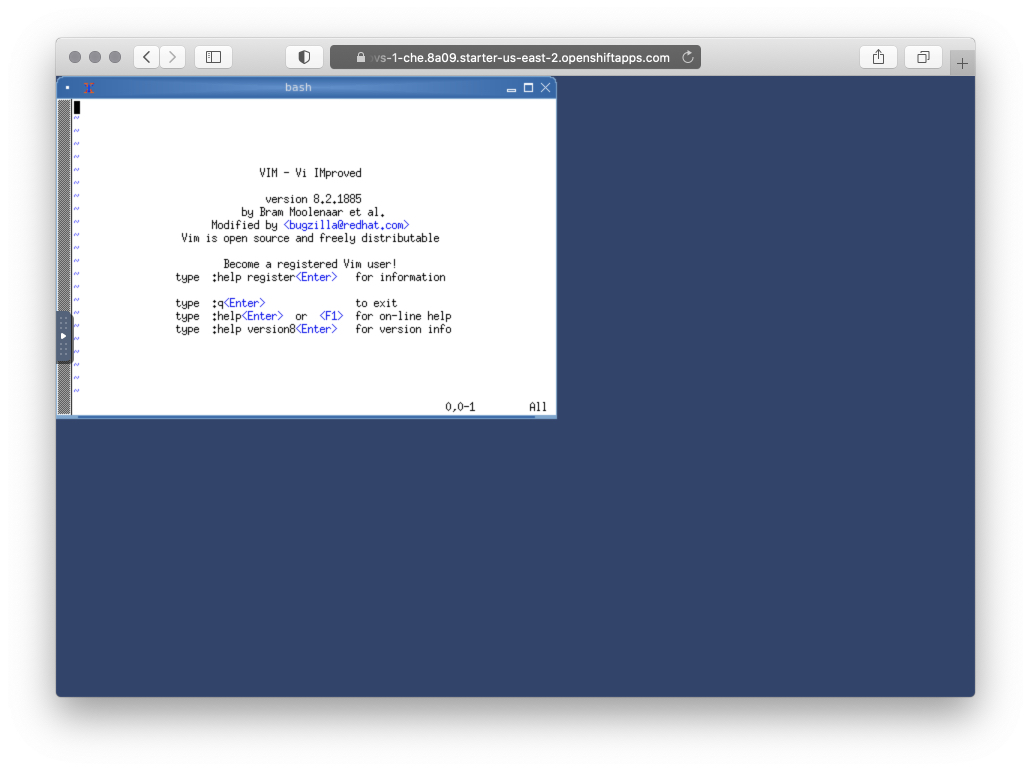Image resolution: width=1031 pixels, height=771 pixels.
Task: Click the share icon in the browser toolbar
Action: pyautogui.click(x=878, y=56)
